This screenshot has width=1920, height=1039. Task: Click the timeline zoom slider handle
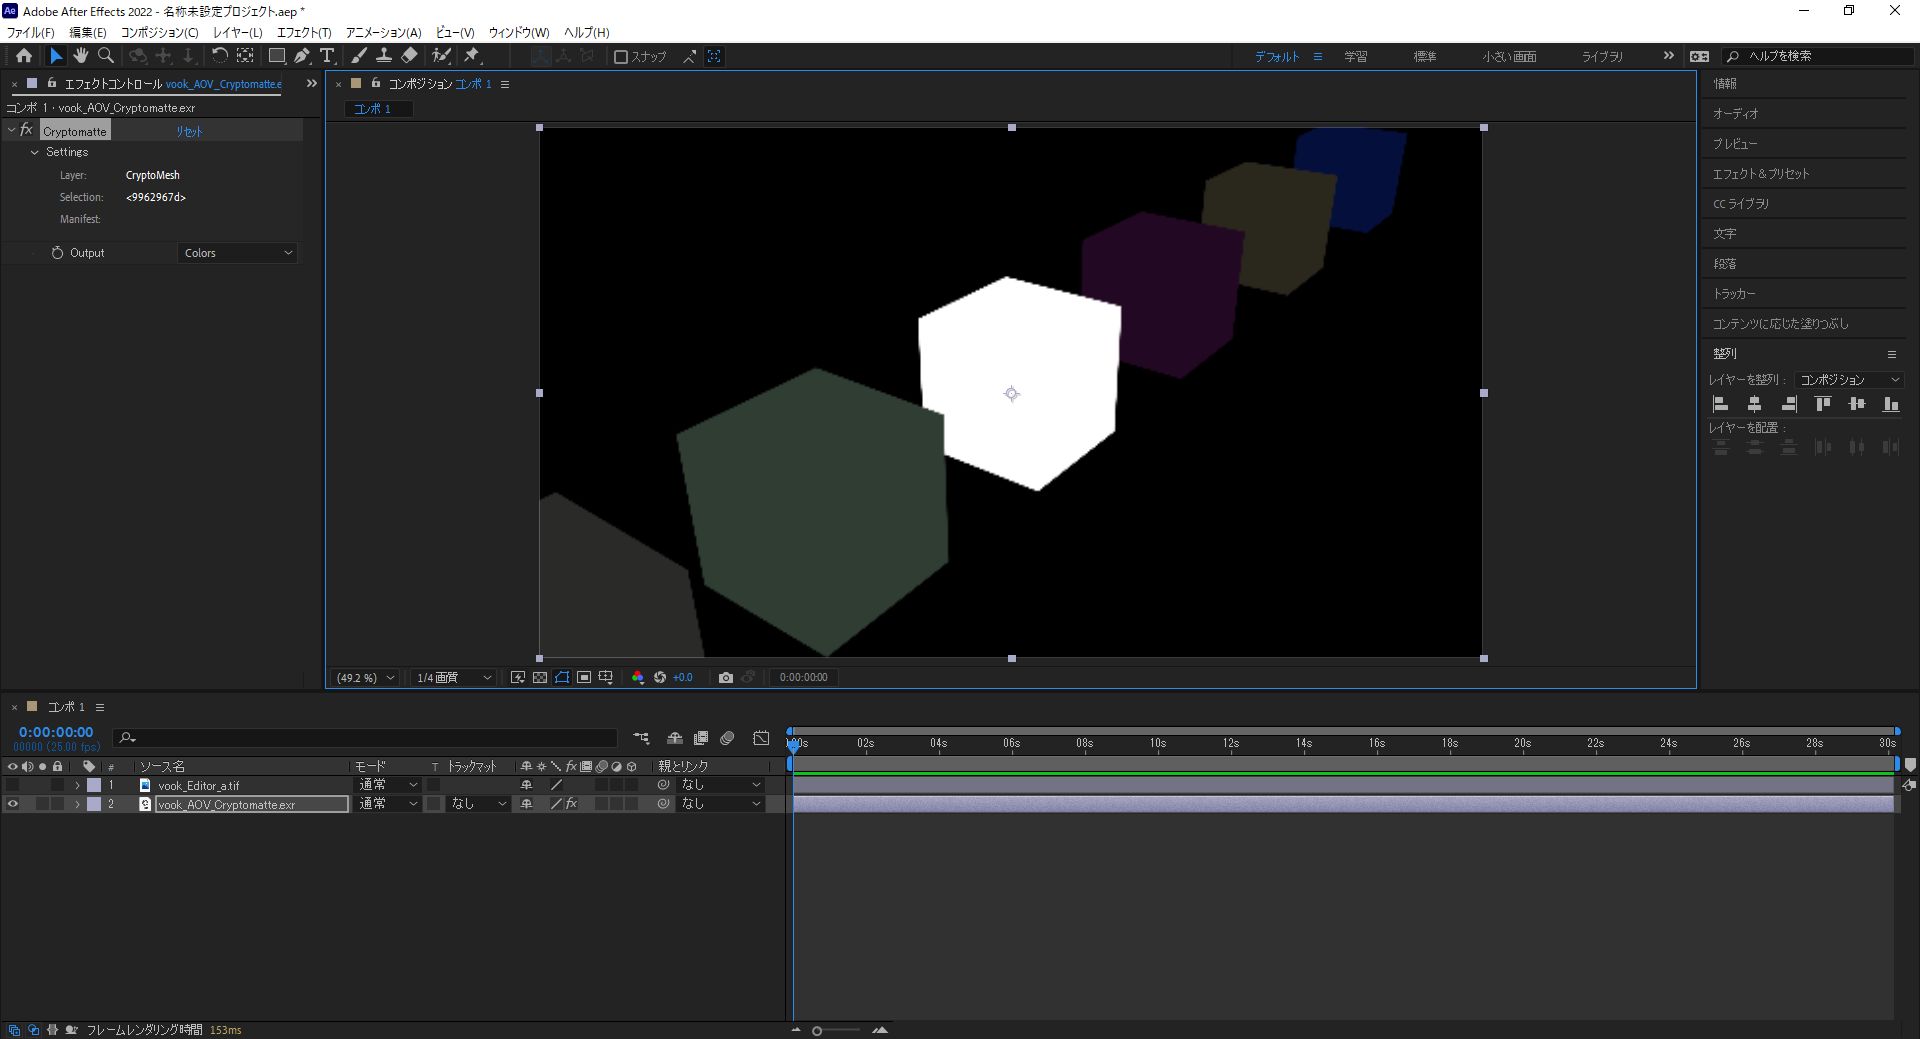coord(817,1031)
